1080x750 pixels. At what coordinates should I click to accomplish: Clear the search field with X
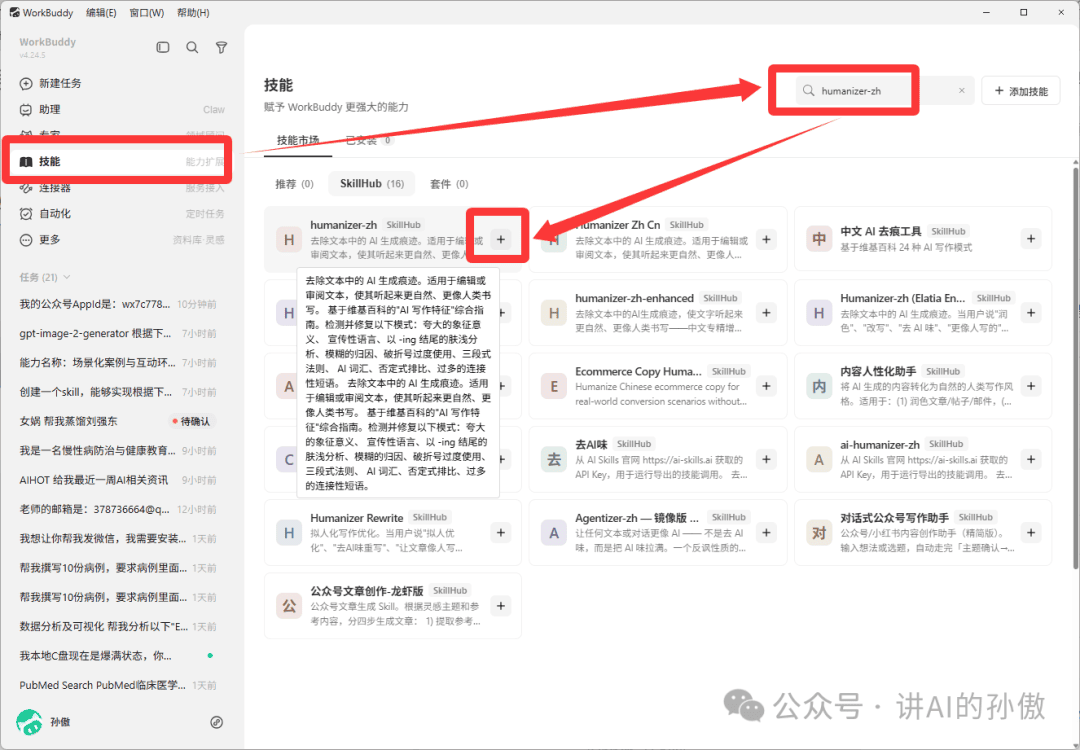tap(962, 90)
